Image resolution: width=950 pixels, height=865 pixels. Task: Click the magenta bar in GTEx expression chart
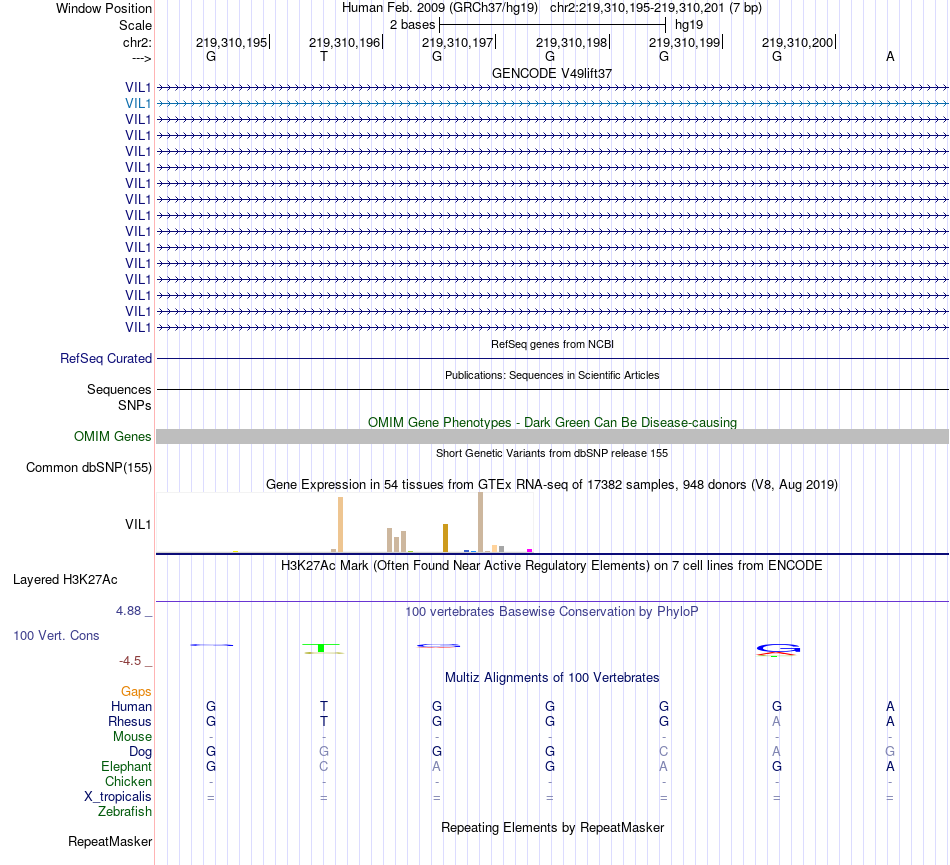pos(530,551)
